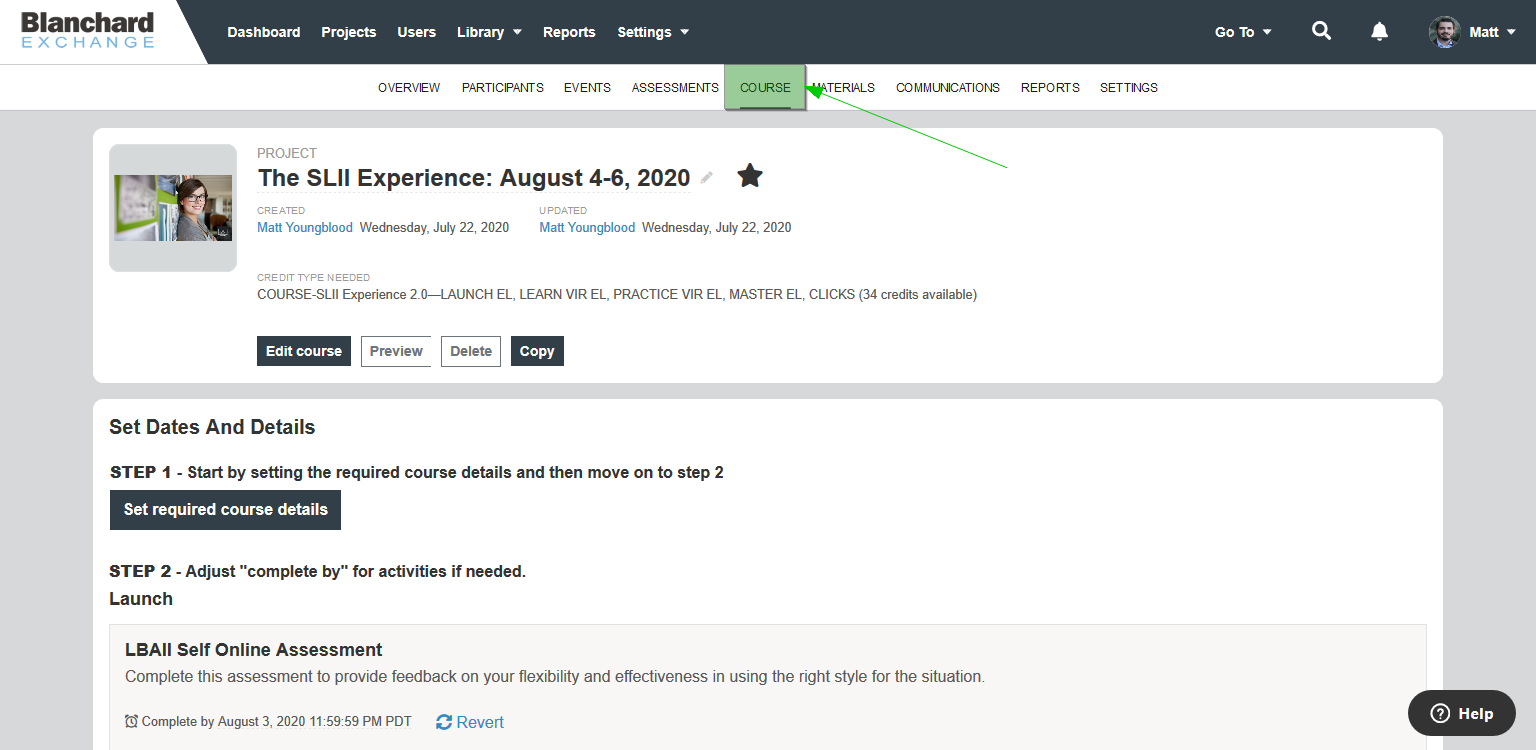Open the Matt user menu
Image resolution: width=1536 pixels, height=750 pixels.
tap(1492, 32)
